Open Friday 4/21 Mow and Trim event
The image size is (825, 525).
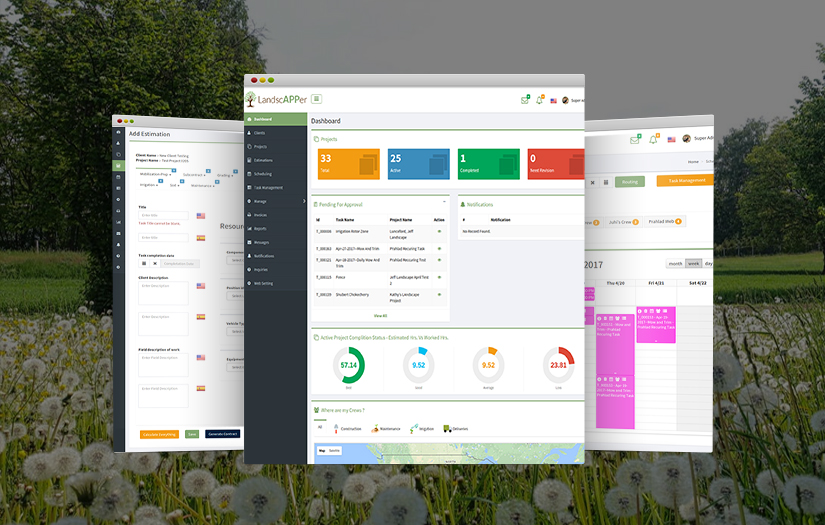coord(656,325)
